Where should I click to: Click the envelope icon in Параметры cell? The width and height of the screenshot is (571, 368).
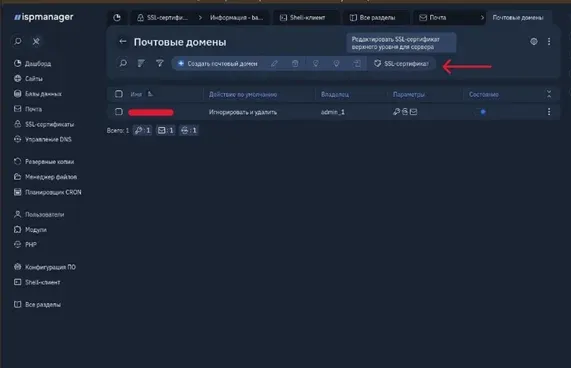click(413, 112)
